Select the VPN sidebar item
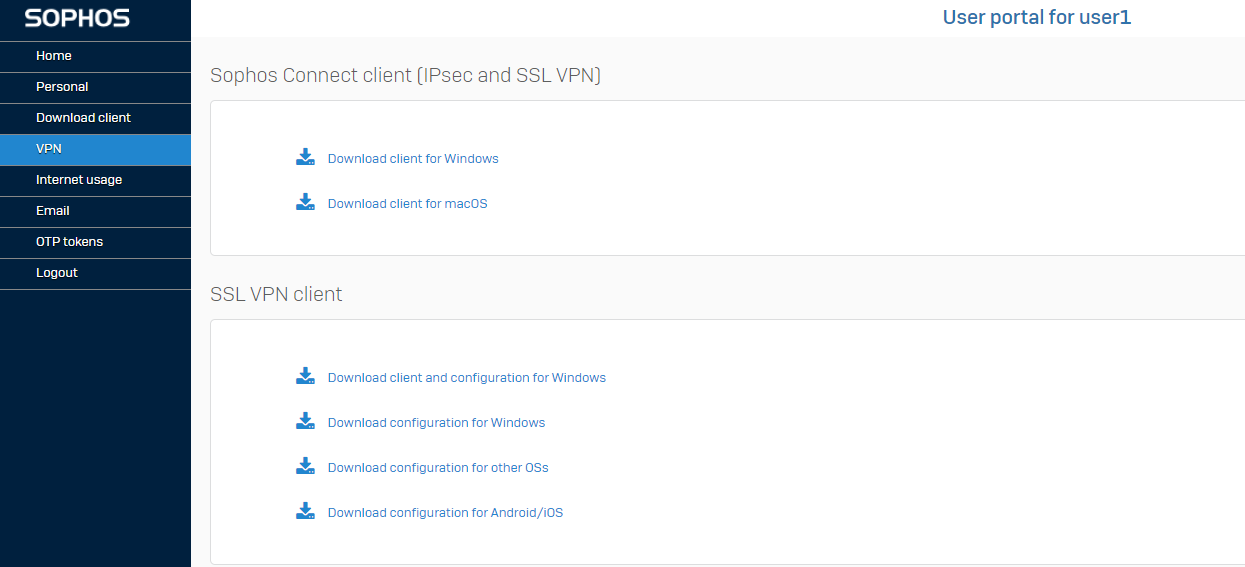 95,149
